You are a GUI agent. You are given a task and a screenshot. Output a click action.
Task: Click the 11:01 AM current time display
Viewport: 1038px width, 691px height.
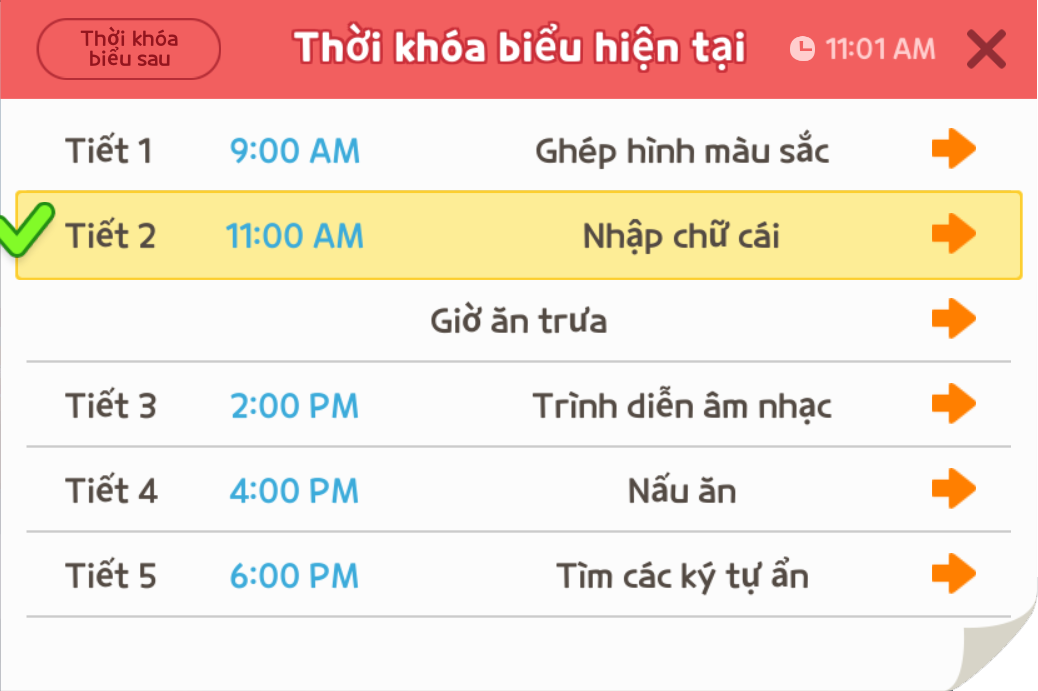880,48
